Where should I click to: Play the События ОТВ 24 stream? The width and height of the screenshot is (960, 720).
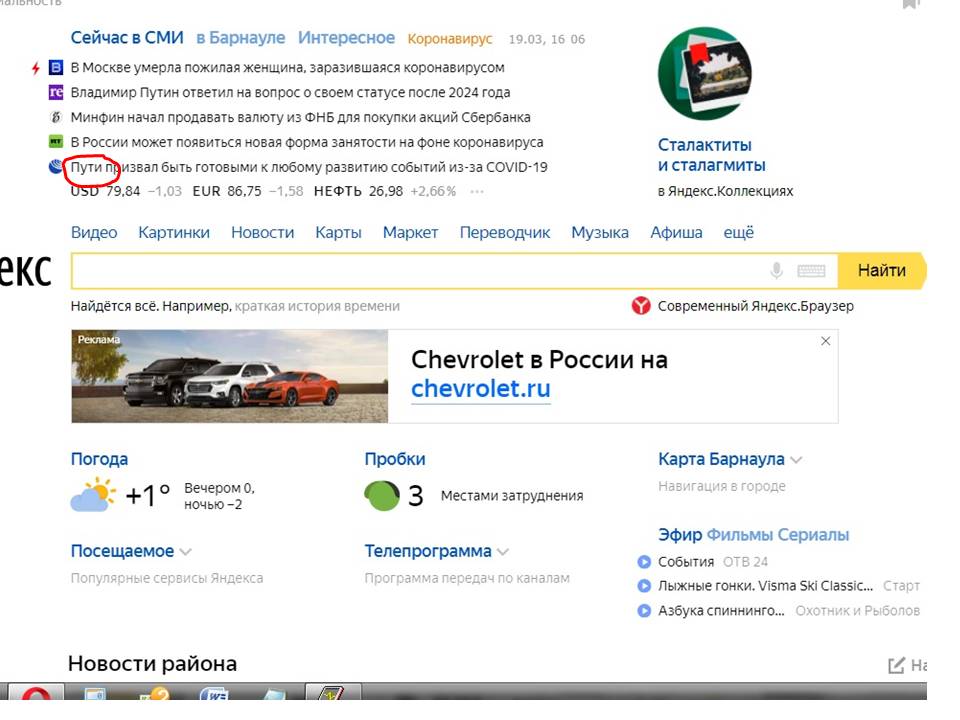(644, 561)
